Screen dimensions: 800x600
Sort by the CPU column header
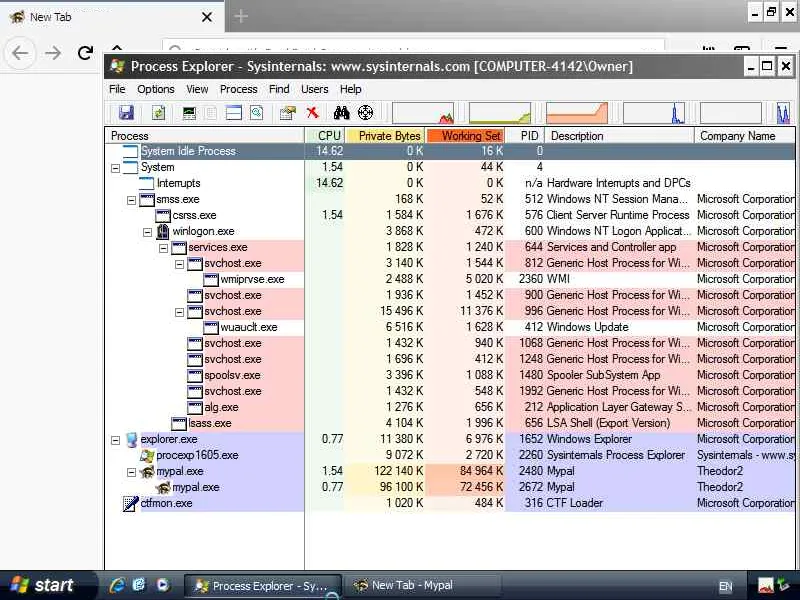pyautogui.click(x=325, y=136)
